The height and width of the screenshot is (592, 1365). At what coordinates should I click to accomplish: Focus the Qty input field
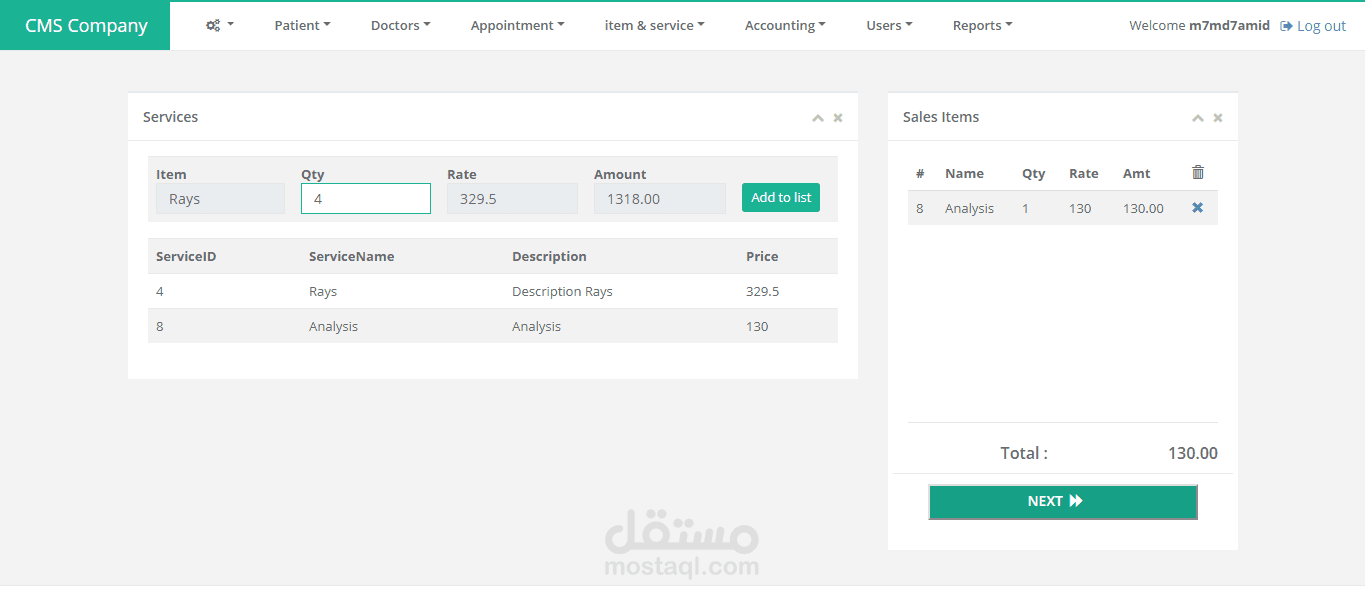click(x=366, y=198)
